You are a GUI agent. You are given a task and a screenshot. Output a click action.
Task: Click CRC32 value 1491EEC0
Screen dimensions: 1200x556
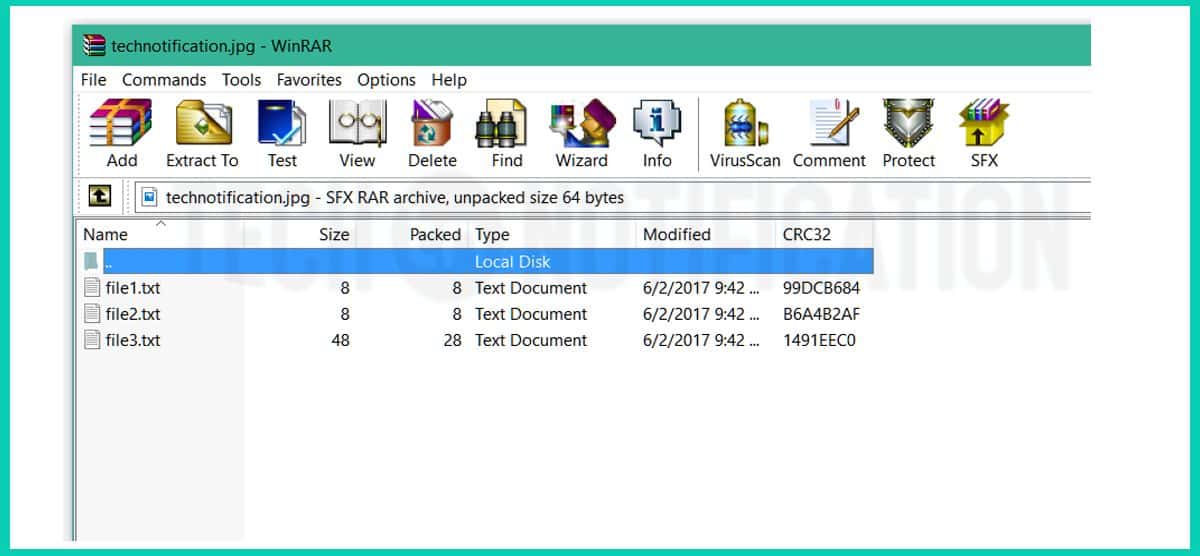tap(819, 340)
